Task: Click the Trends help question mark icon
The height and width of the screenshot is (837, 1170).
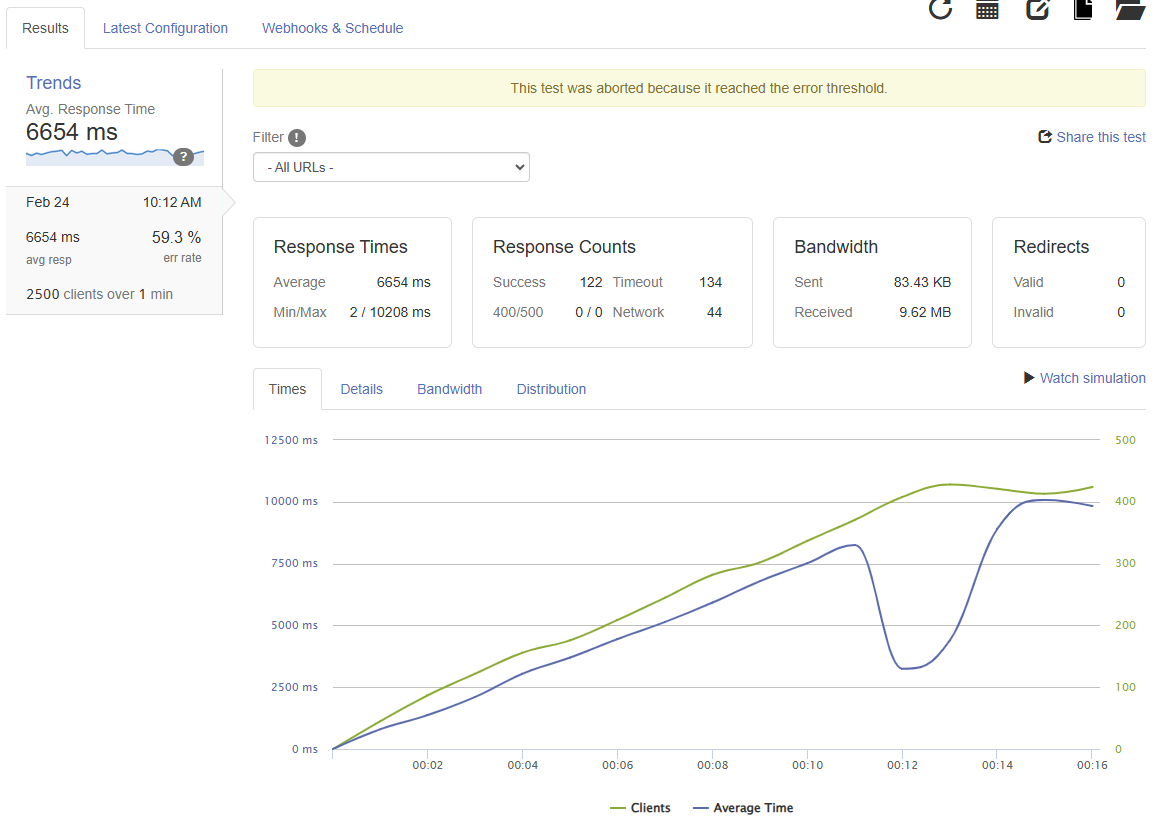Action: point(183,156)
